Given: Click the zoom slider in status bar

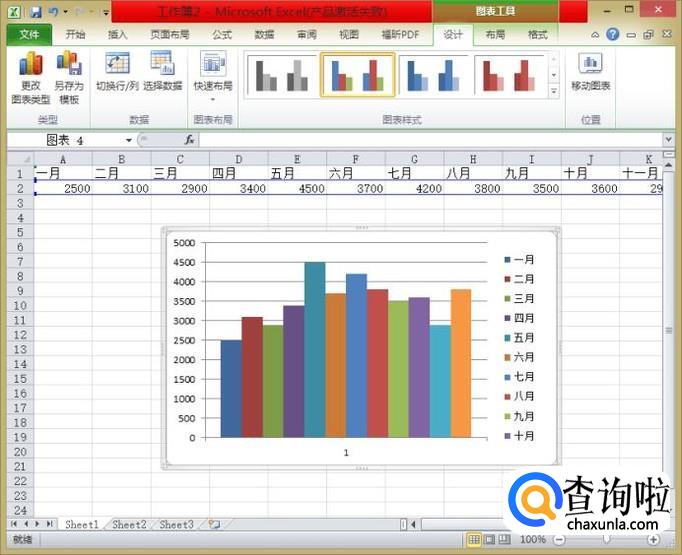Looking at the screenshot, I should click(x=606, y=540).
